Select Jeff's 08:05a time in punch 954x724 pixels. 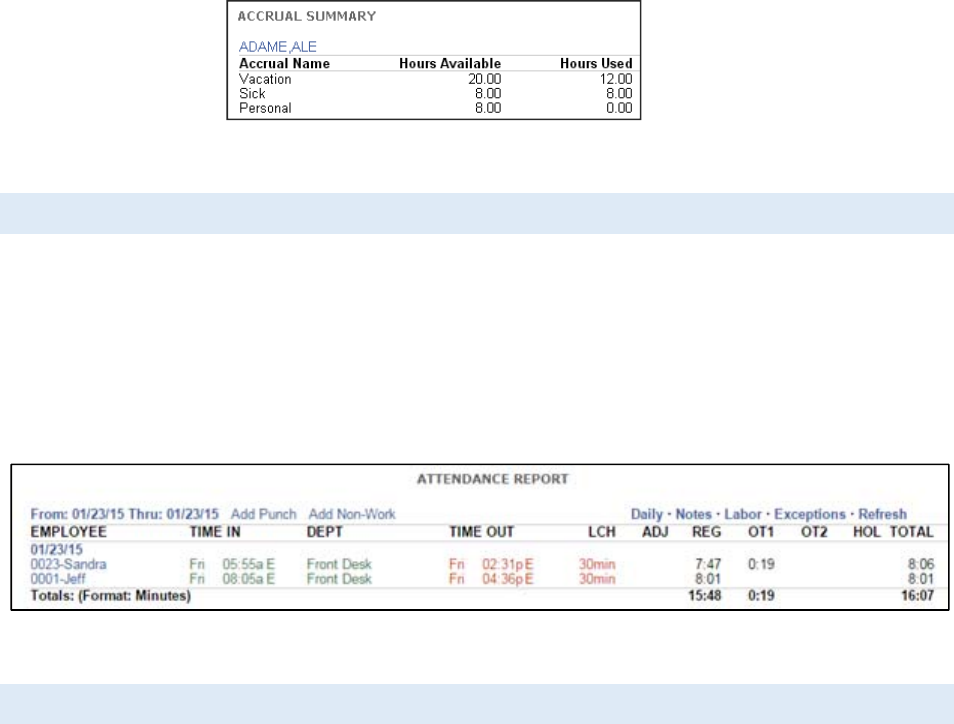pyautogui.click(x=248, y=579)
